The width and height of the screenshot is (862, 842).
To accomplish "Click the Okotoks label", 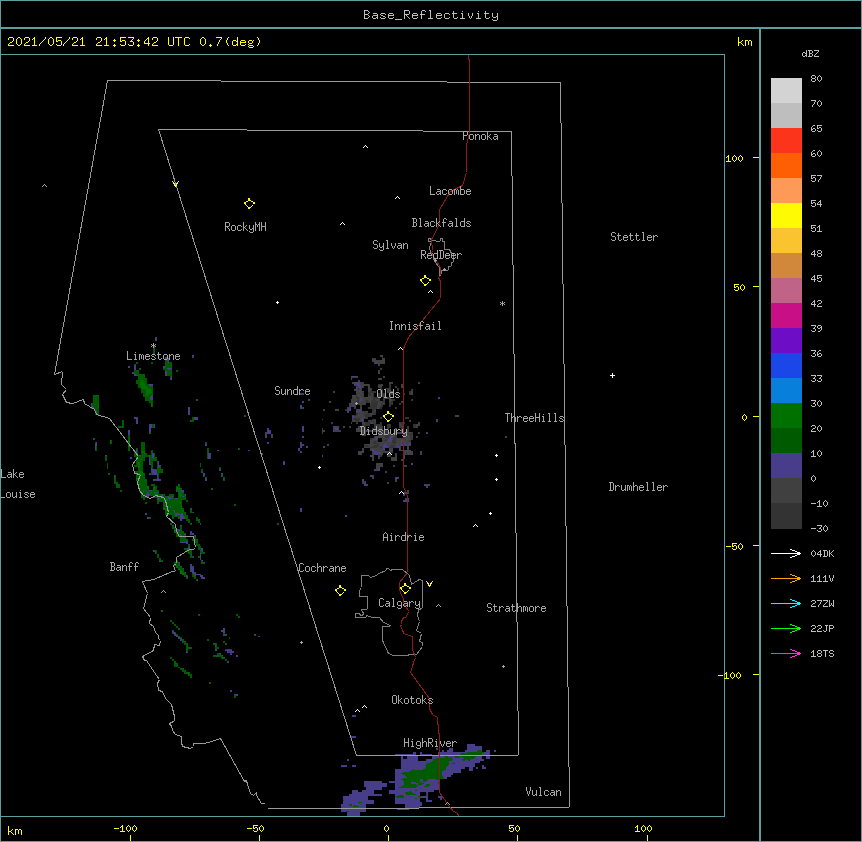I will pos(412,700).
